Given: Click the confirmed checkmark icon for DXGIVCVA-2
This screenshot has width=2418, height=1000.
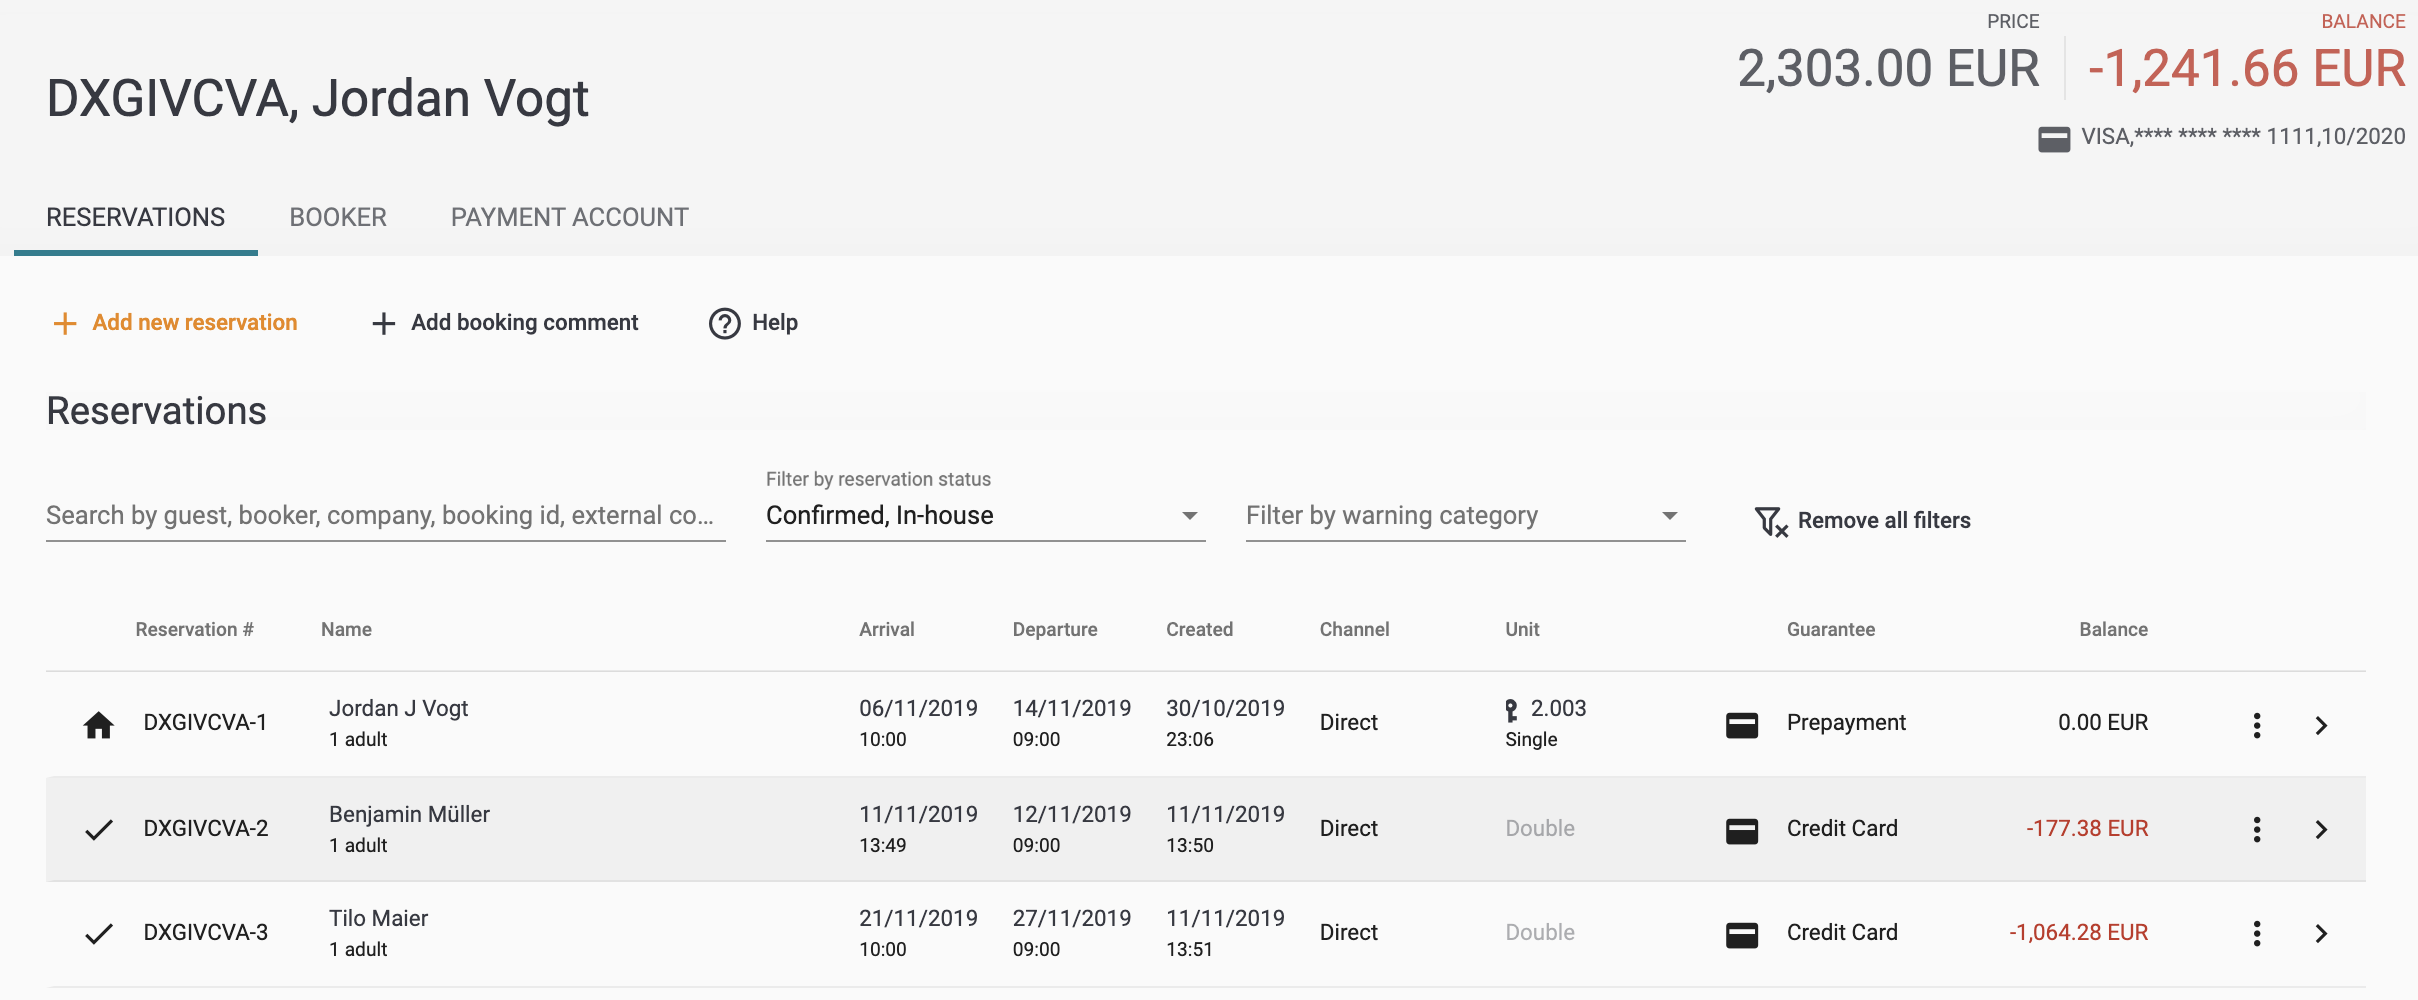Looking at the screenshot, I should coord(98,830).
